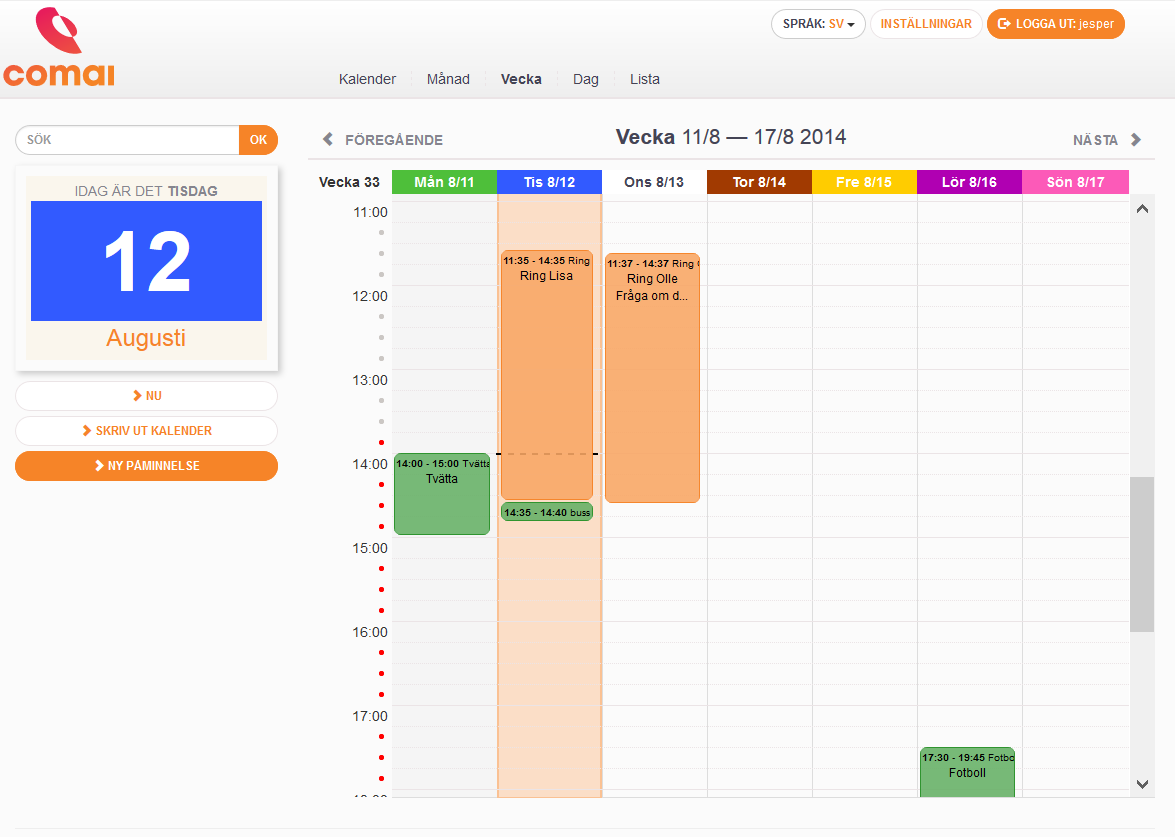Go to next week with right chevron
This screenshot has width=1175, height=837.
(x=1136, y=139)
